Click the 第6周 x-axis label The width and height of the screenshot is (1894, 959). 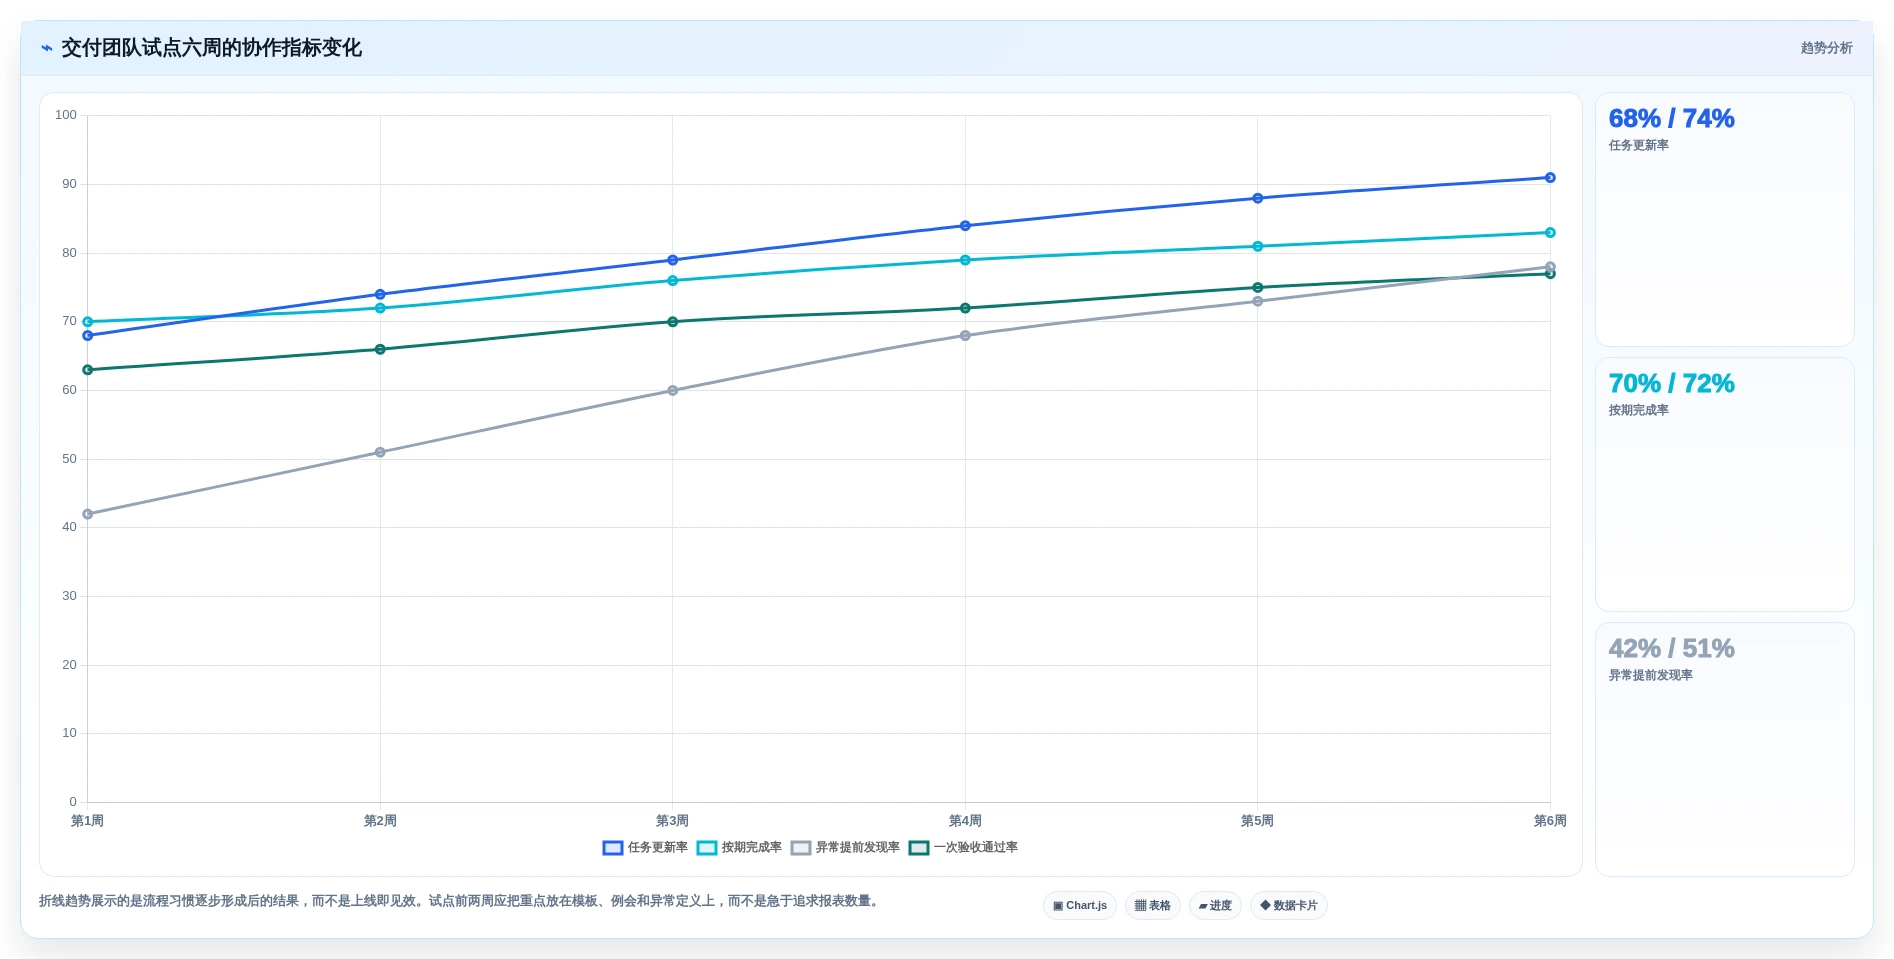1550,821
